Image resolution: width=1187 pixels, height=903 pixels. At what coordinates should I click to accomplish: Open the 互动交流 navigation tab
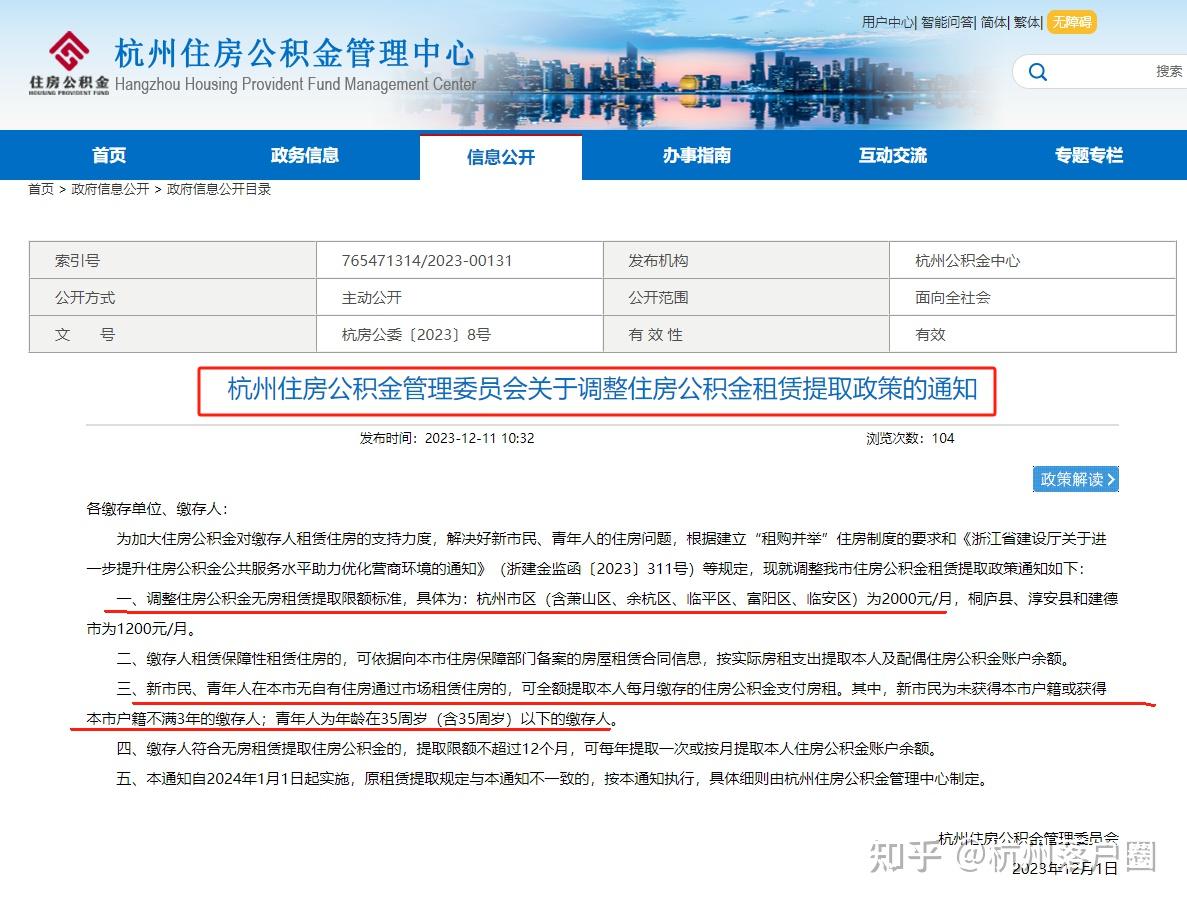click(893, 155)
